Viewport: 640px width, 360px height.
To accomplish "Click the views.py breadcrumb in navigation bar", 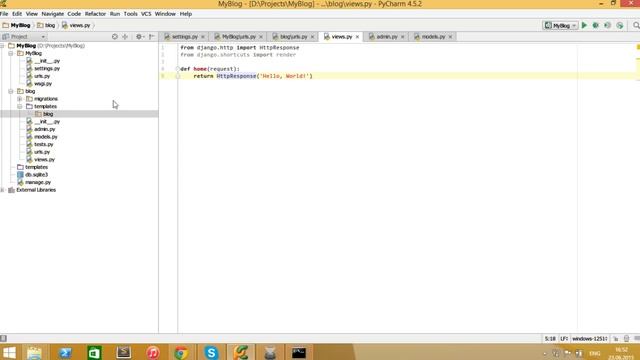I will pyautogui.click(x=76, y=25).
